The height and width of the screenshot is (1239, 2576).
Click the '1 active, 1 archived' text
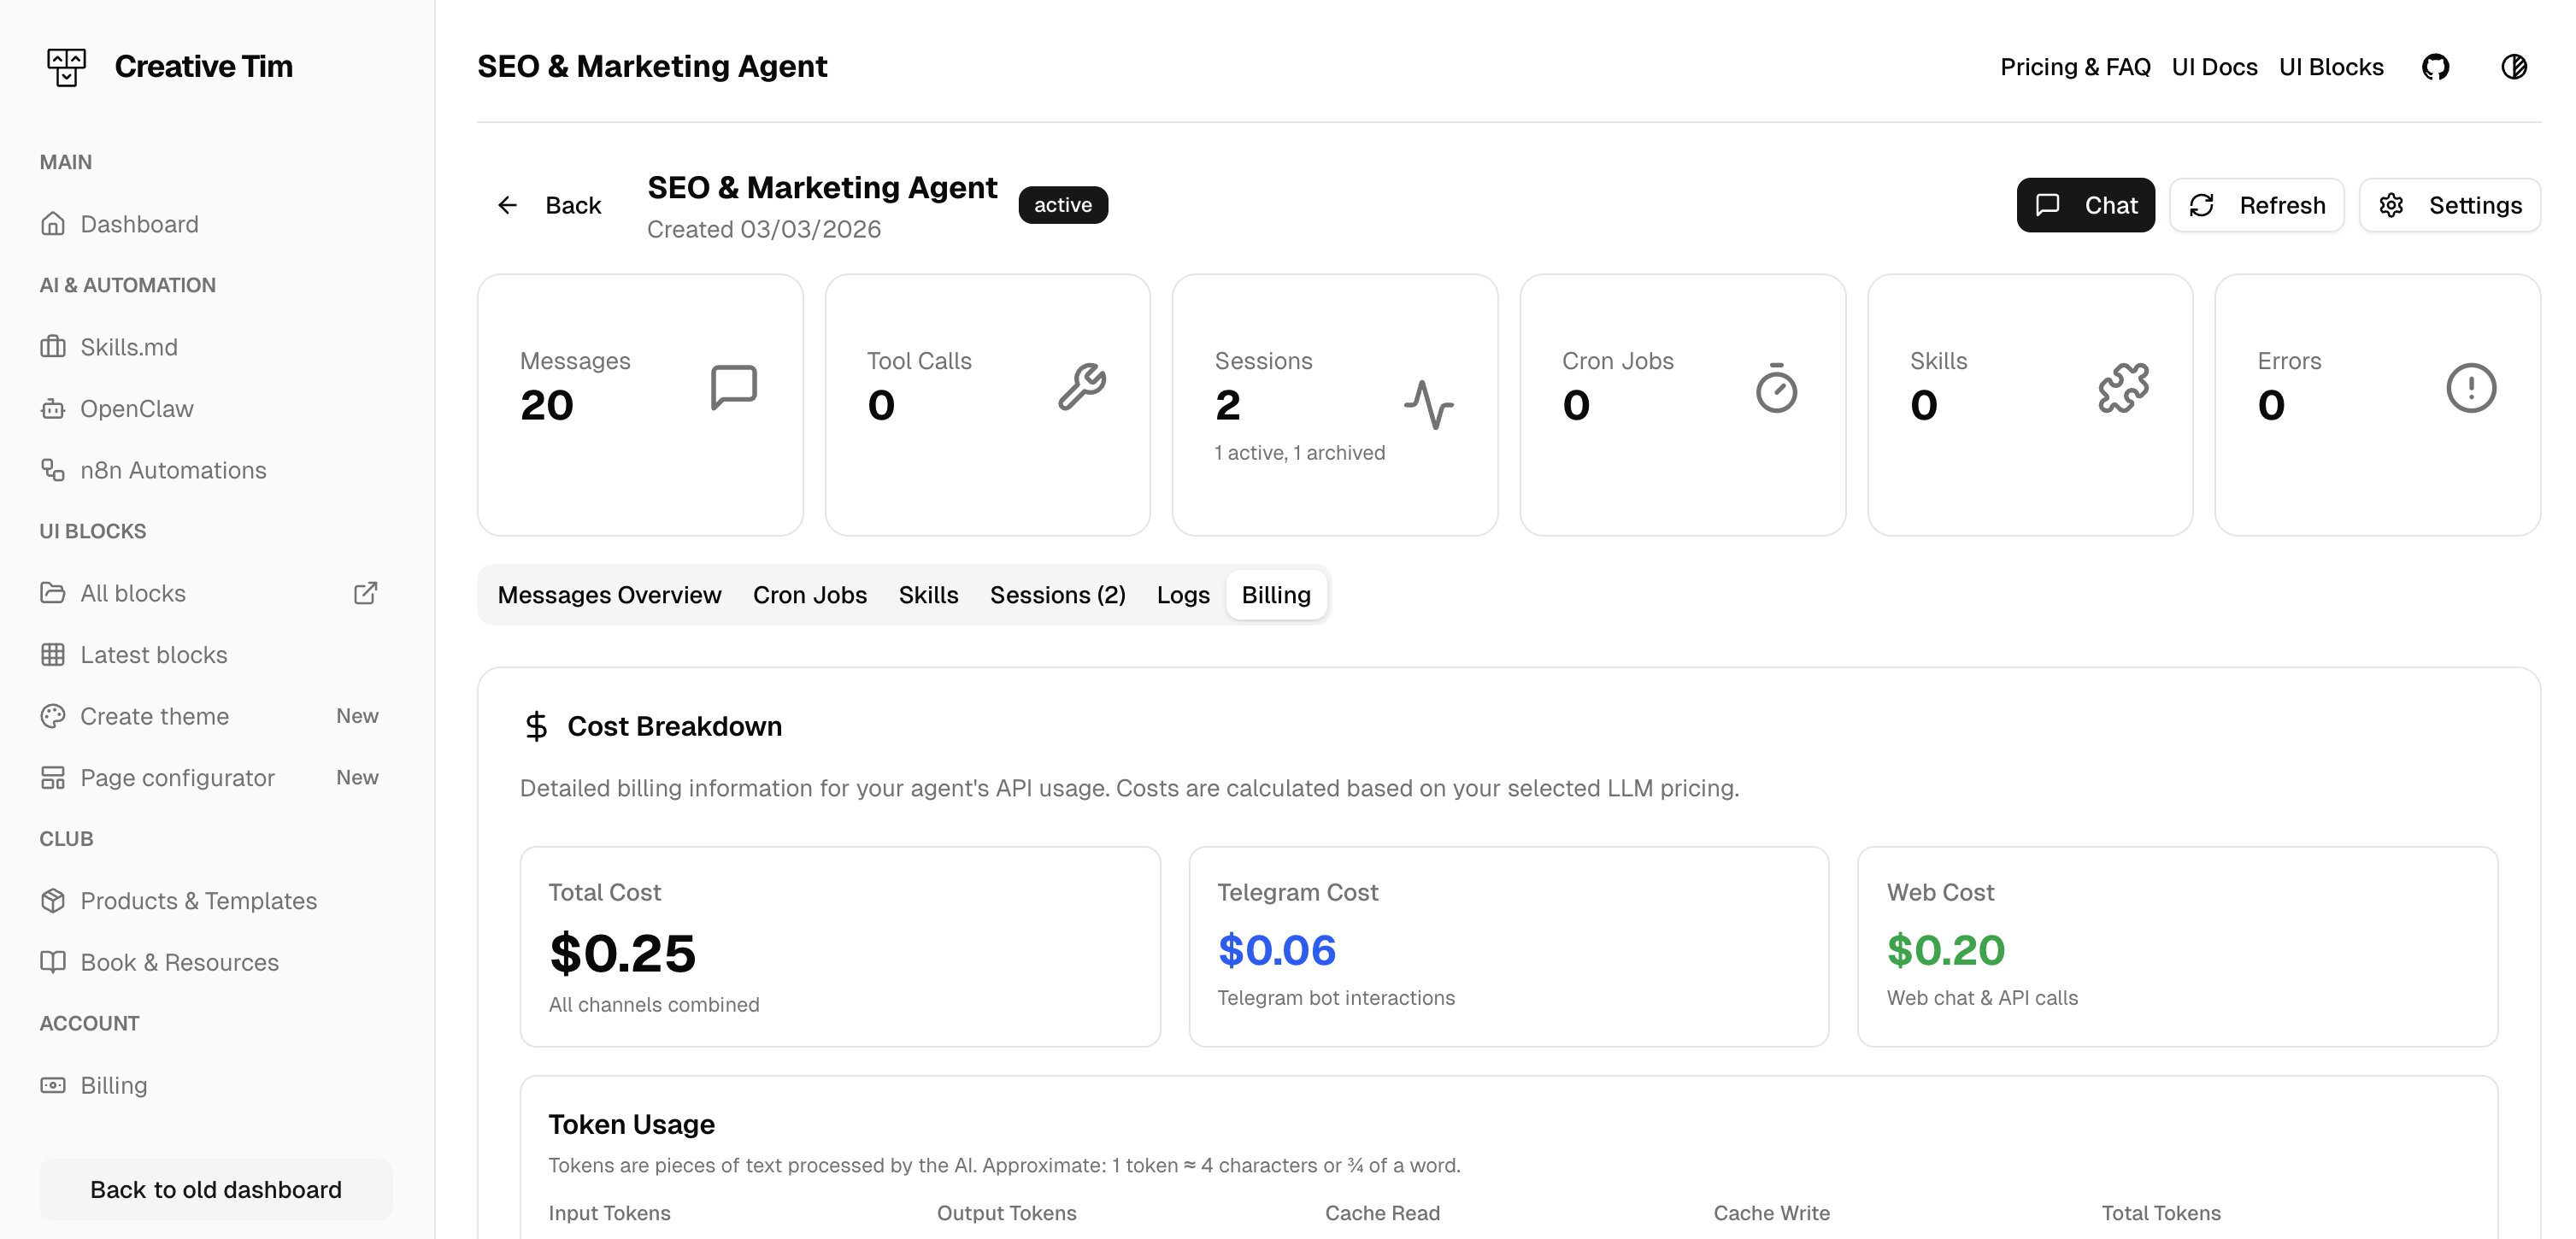pyautogui.click(x=1300, y=453)
